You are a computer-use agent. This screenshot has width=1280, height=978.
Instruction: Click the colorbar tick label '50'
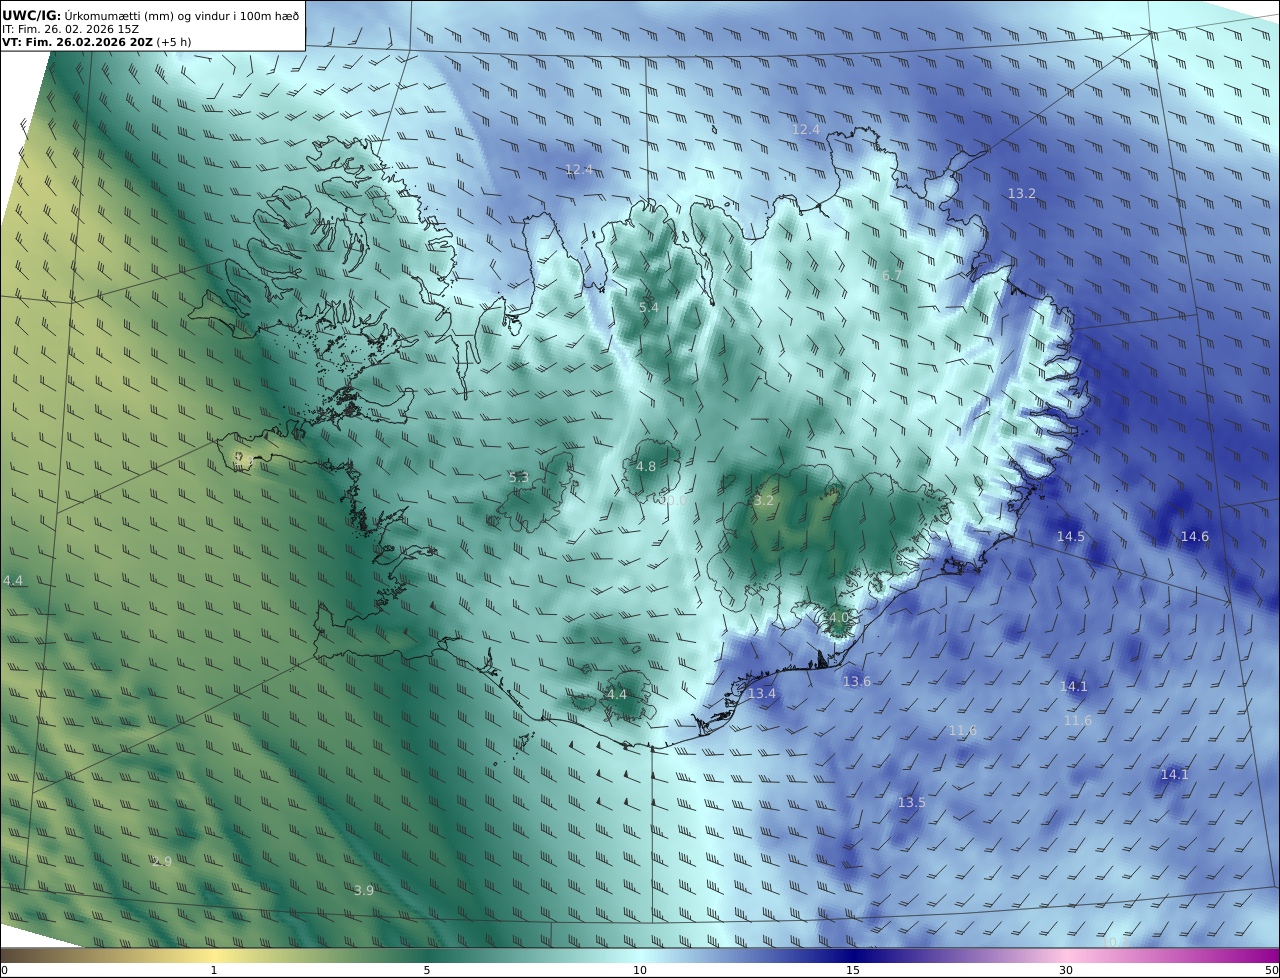tap(1272, 970)
